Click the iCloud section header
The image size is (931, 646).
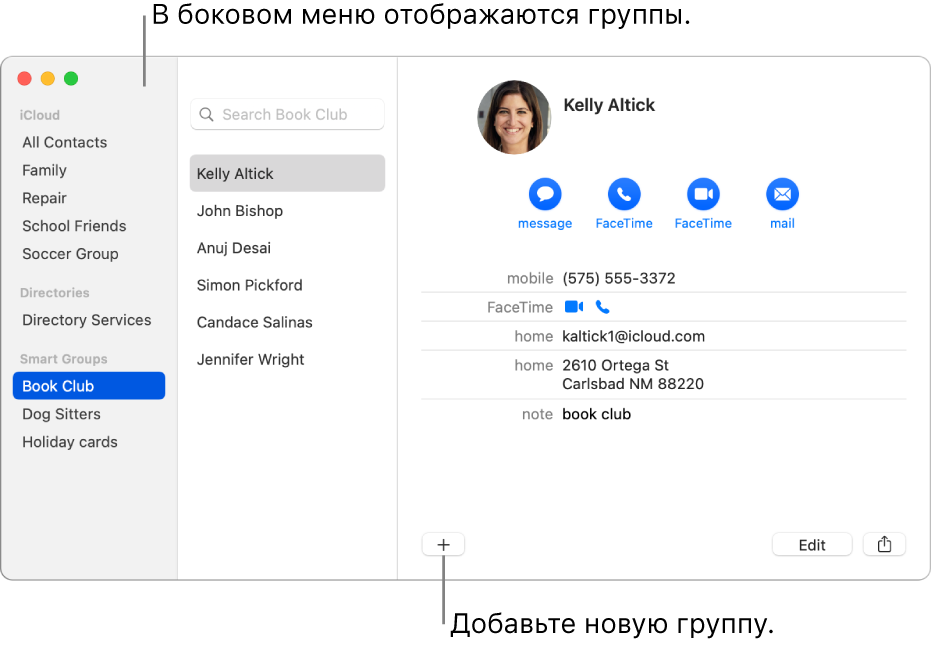[39, 115]
